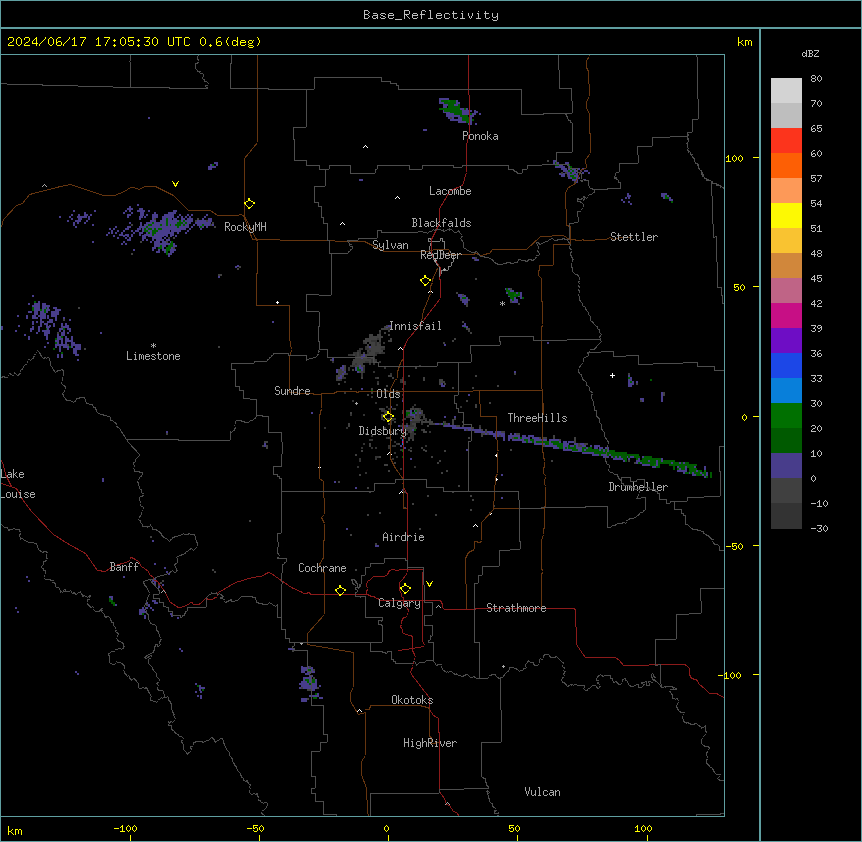Click the Airdrie label

(403, 537)
